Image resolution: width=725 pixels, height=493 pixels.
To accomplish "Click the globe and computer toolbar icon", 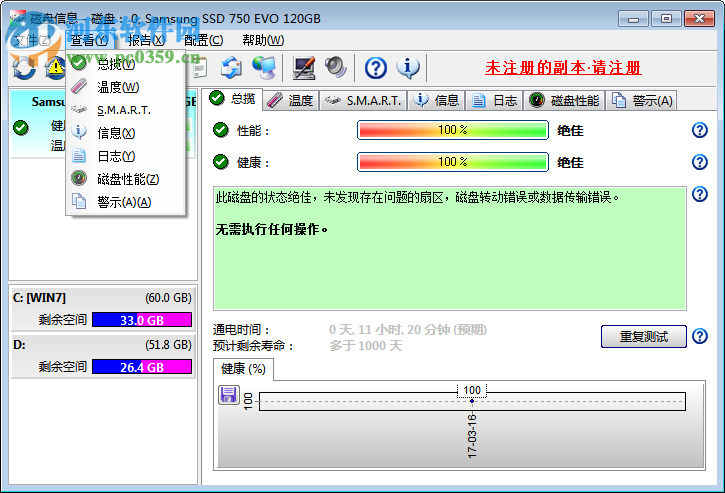I will pos(264,68).
